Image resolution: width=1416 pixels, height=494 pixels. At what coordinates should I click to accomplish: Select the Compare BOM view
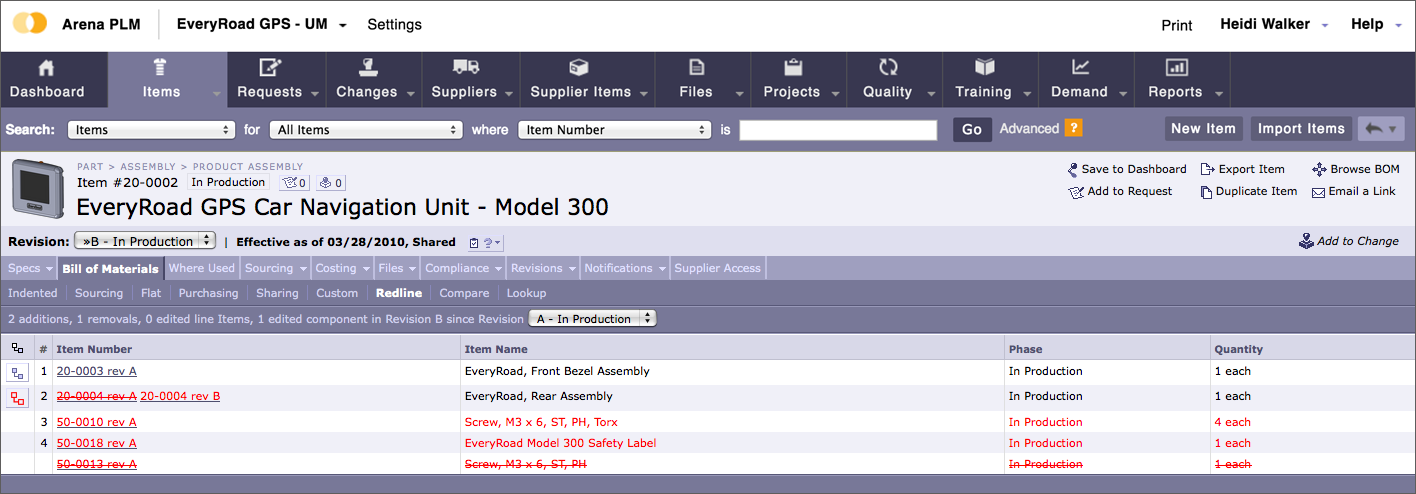[x=464, y=293]
